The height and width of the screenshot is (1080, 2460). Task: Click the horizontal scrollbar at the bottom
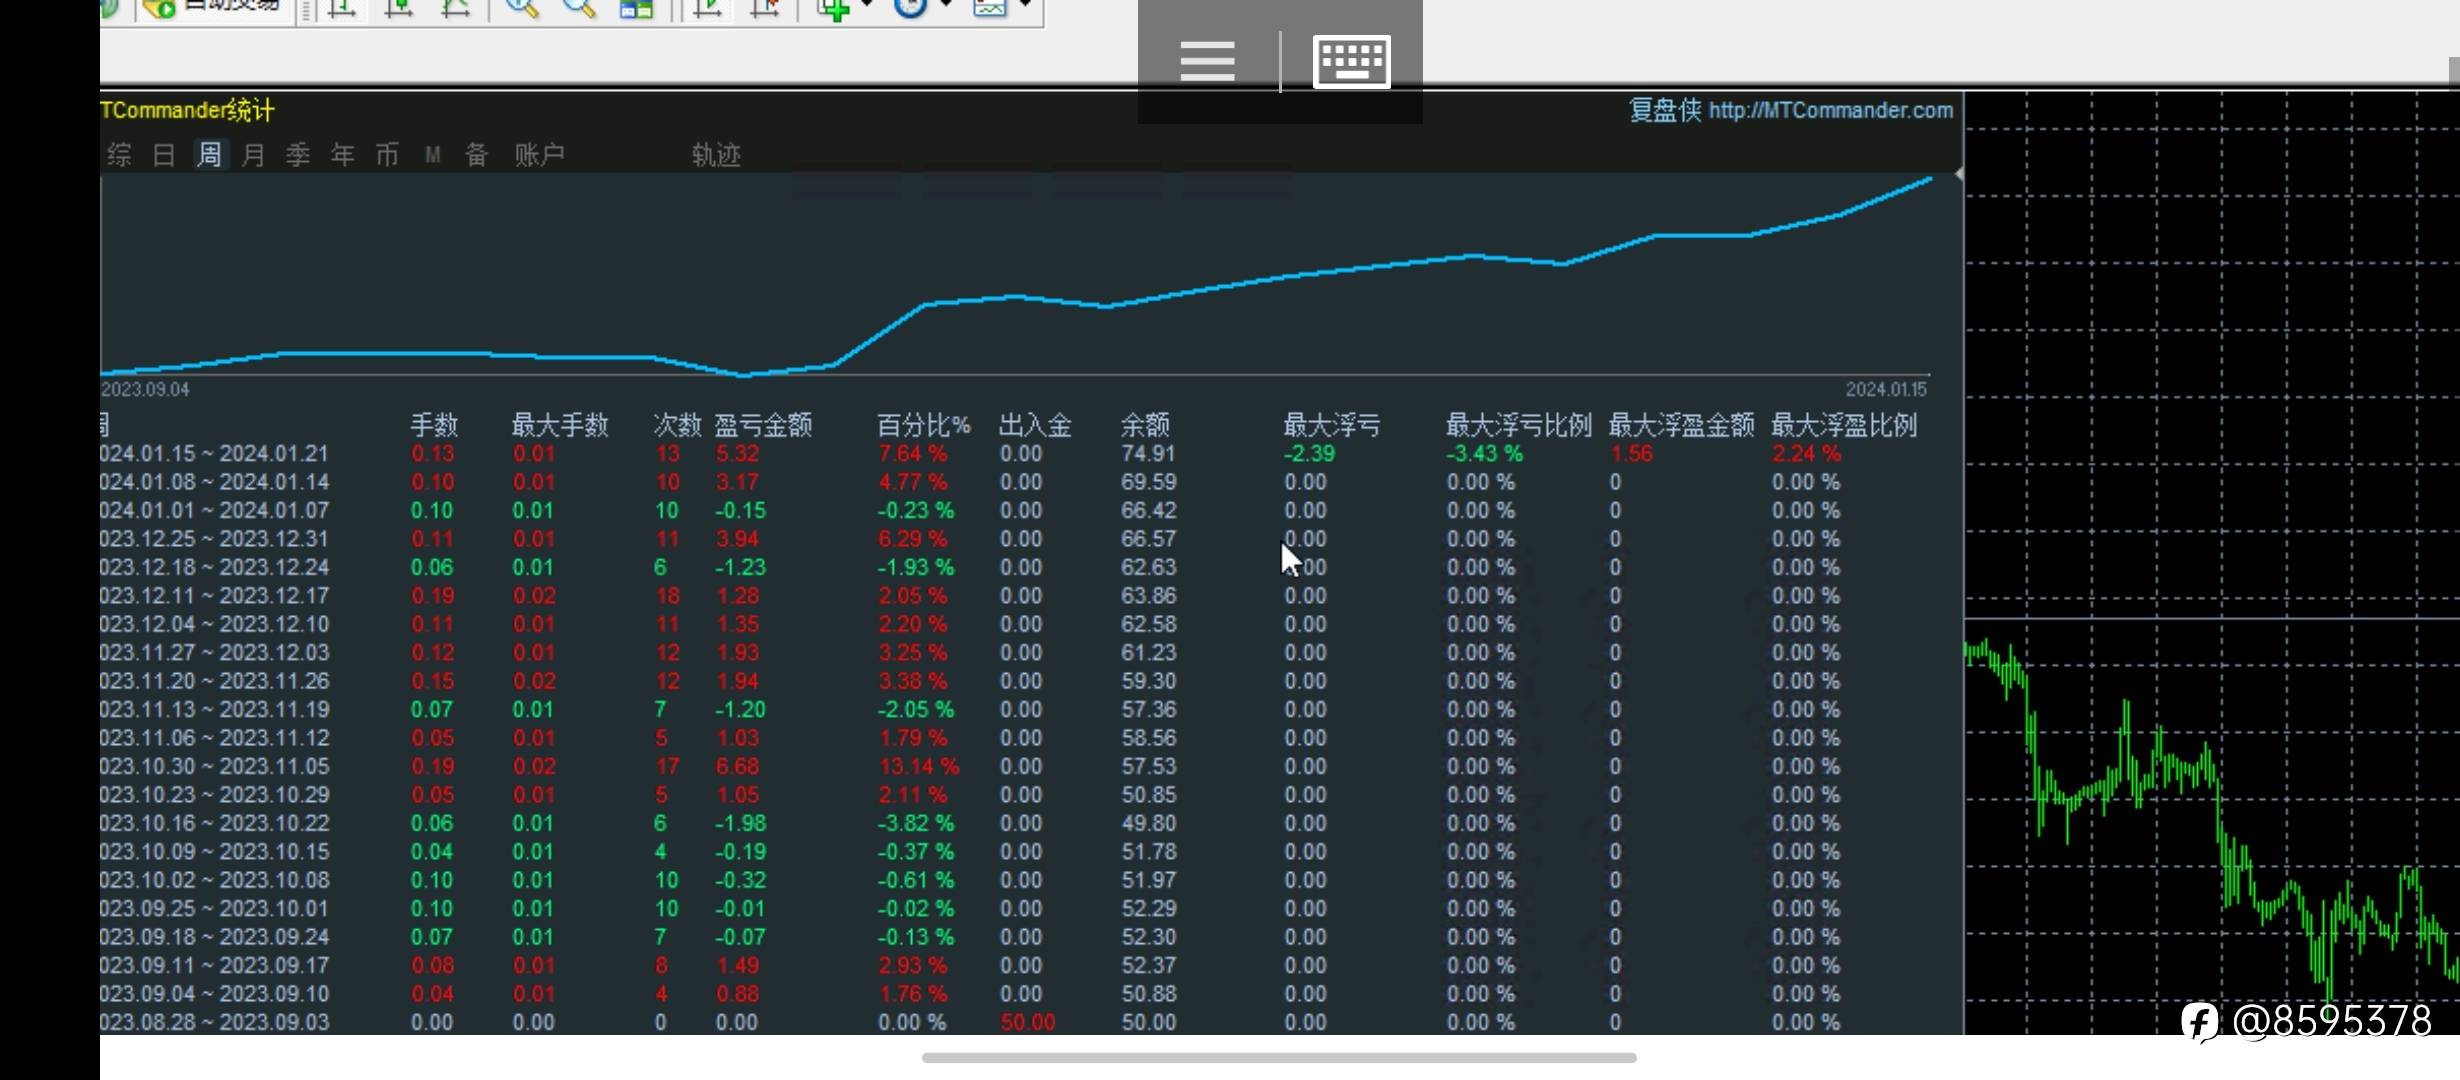click(1278, 1057)
